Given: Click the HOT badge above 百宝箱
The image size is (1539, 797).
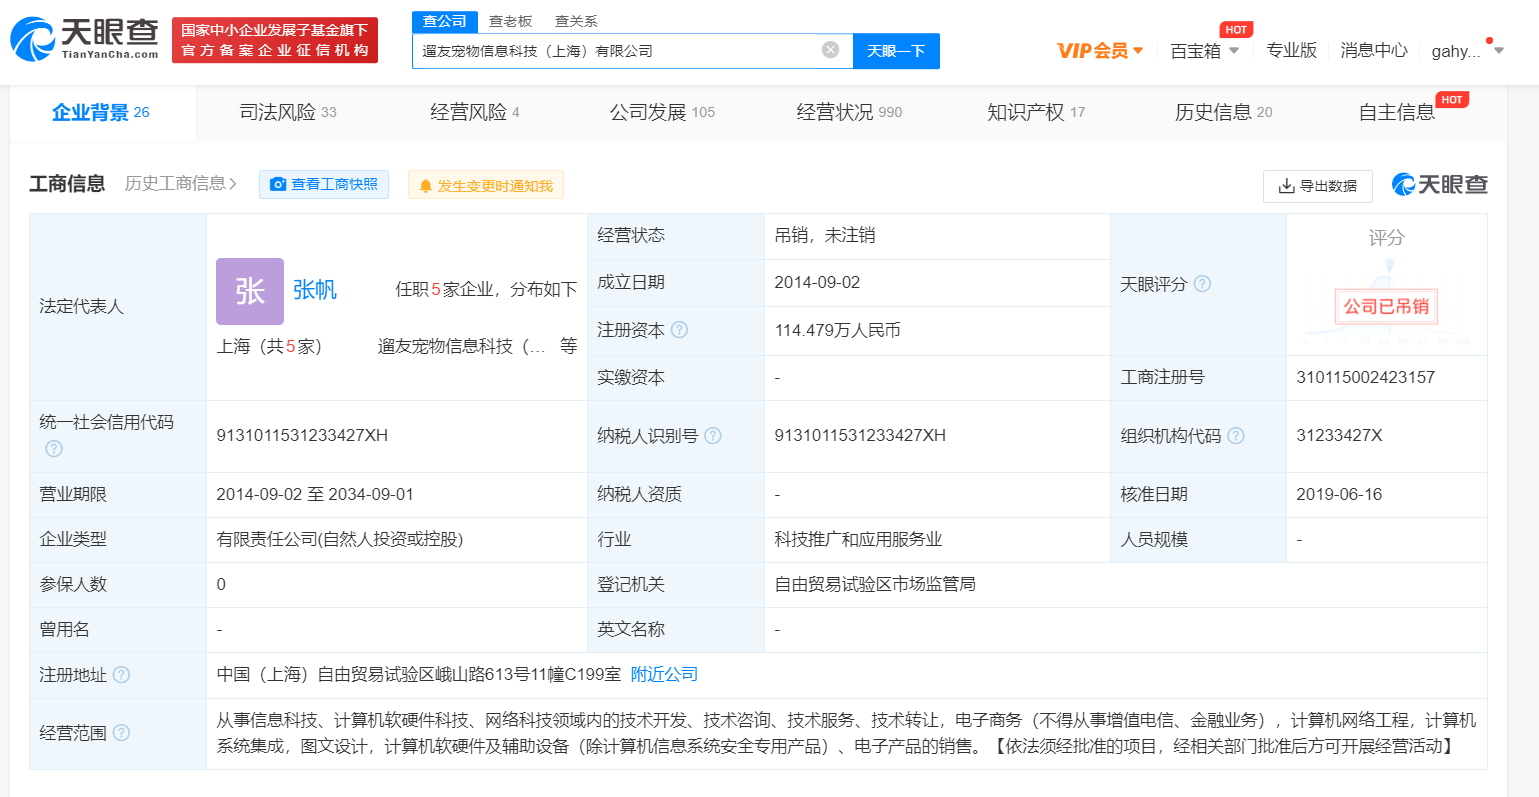Looking at the screenshot, I should tap(1236, 30).
